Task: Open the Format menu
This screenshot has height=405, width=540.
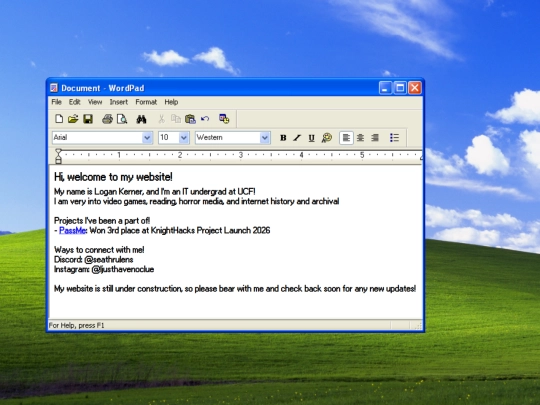Action: [x=146, y=102]
